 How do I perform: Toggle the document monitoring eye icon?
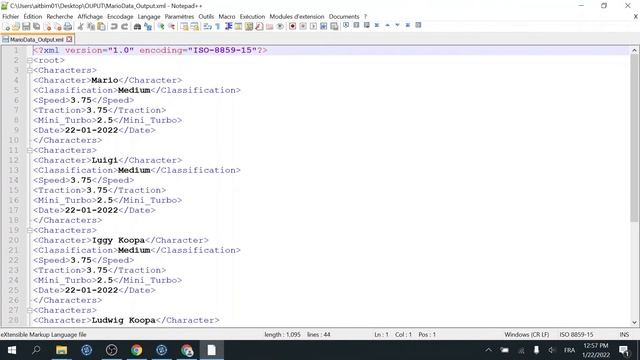280,27
